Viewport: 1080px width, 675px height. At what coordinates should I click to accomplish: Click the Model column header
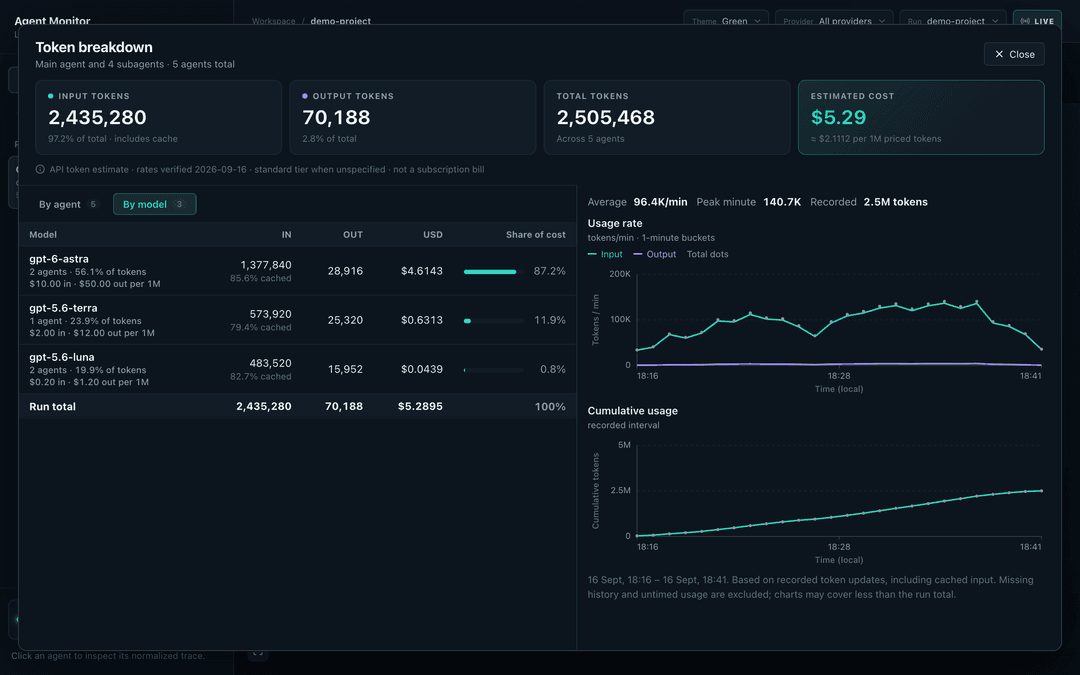(43, 235)
